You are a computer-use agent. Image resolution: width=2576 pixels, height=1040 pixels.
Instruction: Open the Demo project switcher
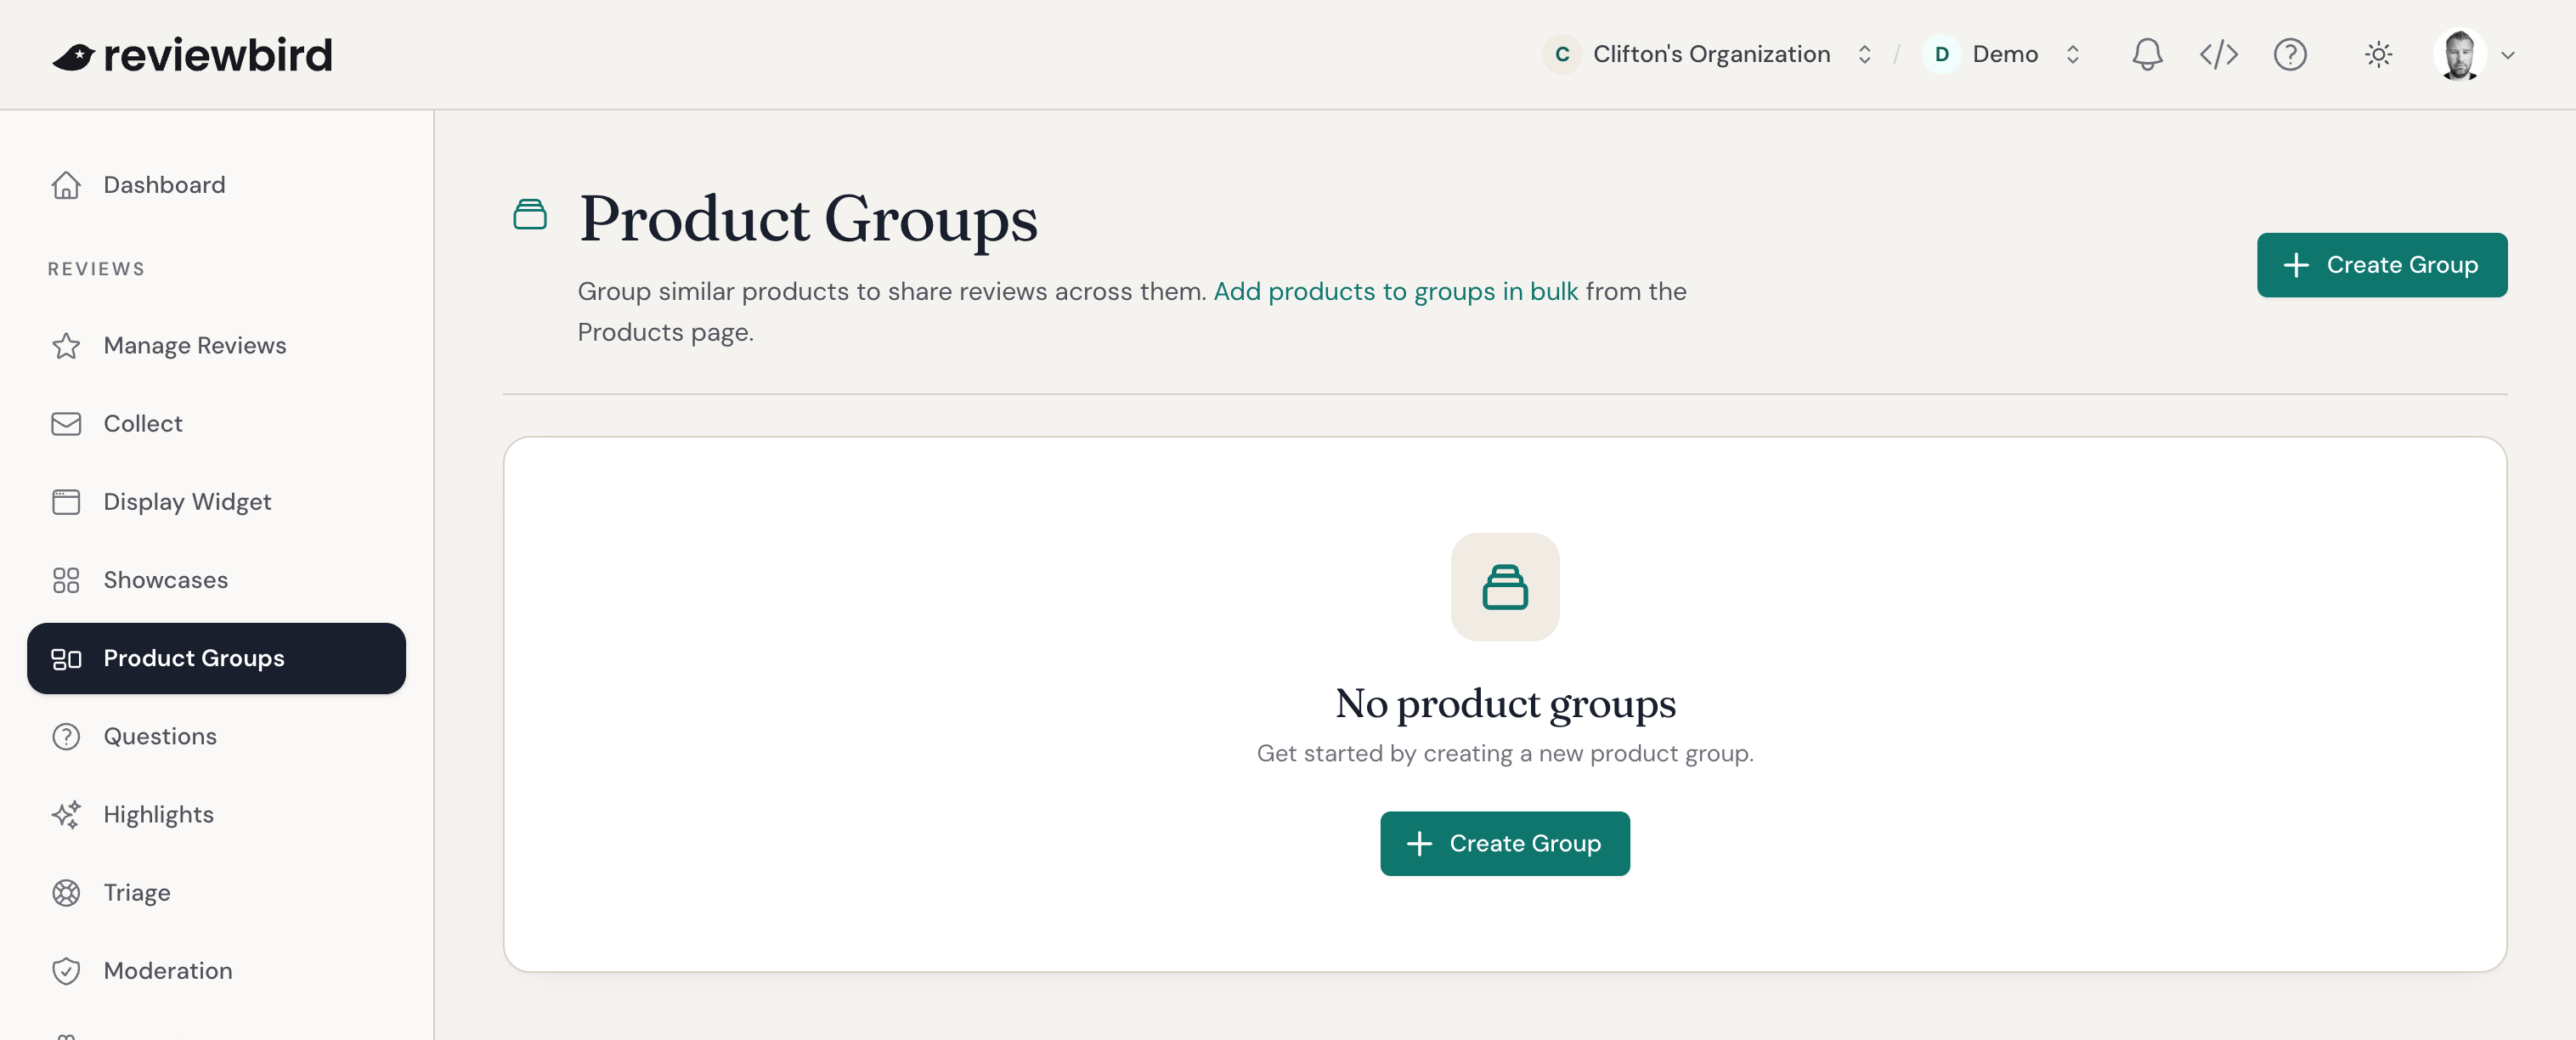tap(2002, 54)
